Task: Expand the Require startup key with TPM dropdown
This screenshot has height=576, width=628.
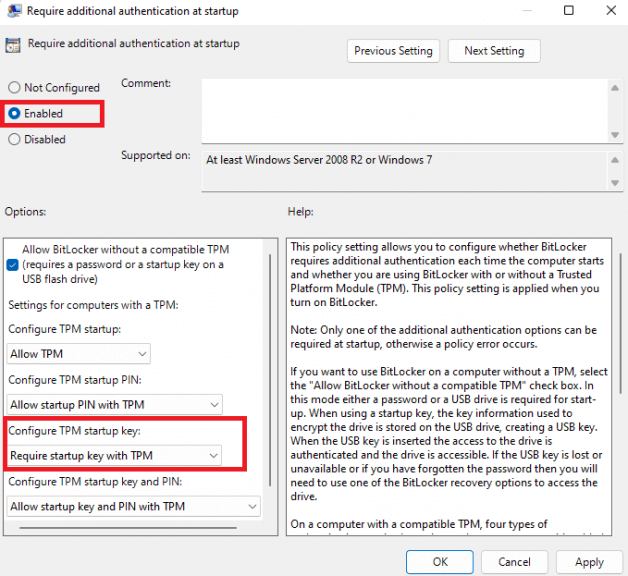Action: point(114,455)
